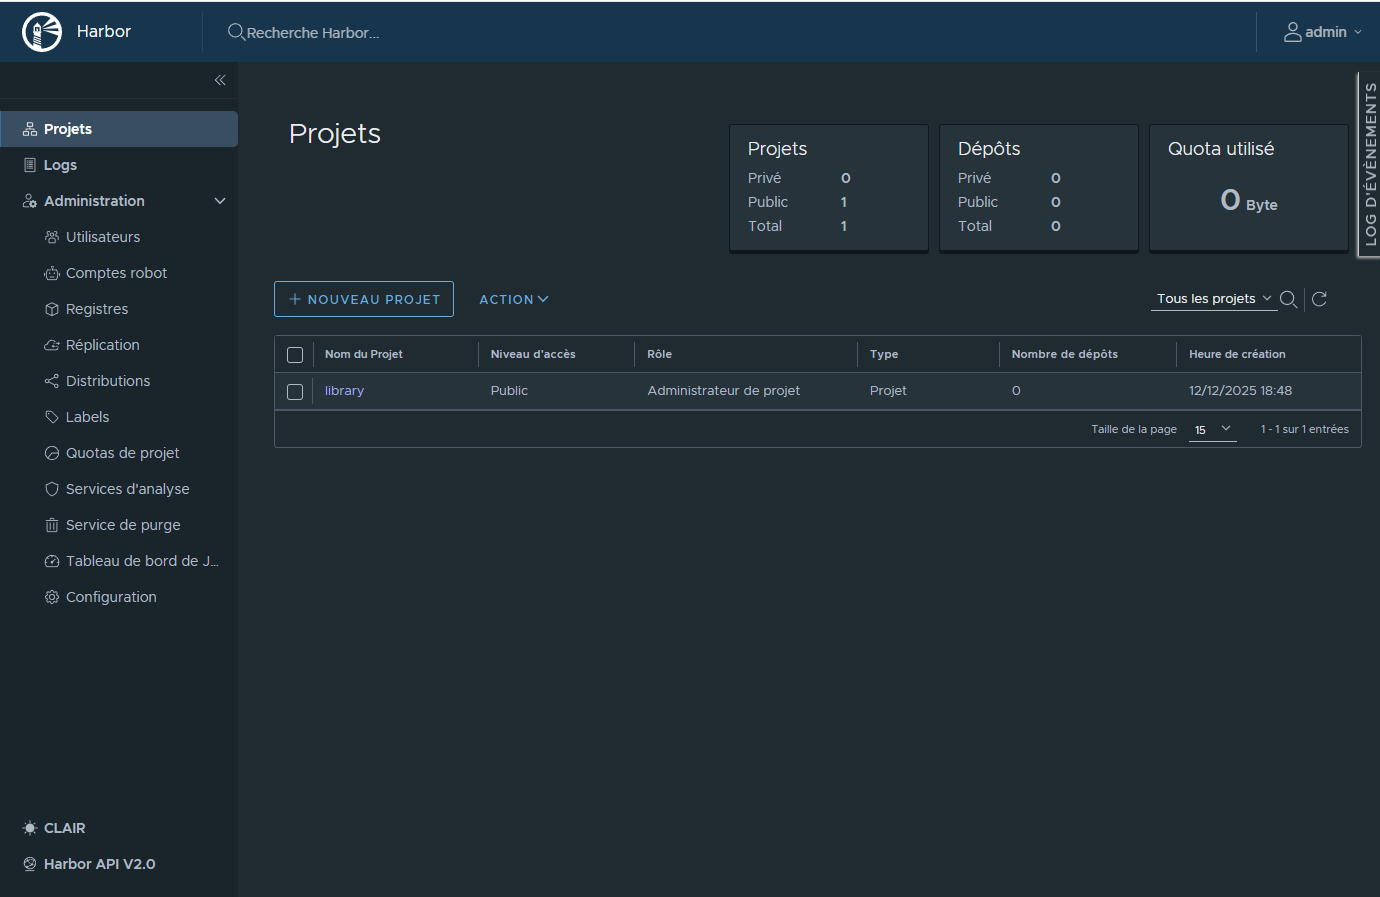Open the Tous les projets filter dropdown

(1213, 299)
